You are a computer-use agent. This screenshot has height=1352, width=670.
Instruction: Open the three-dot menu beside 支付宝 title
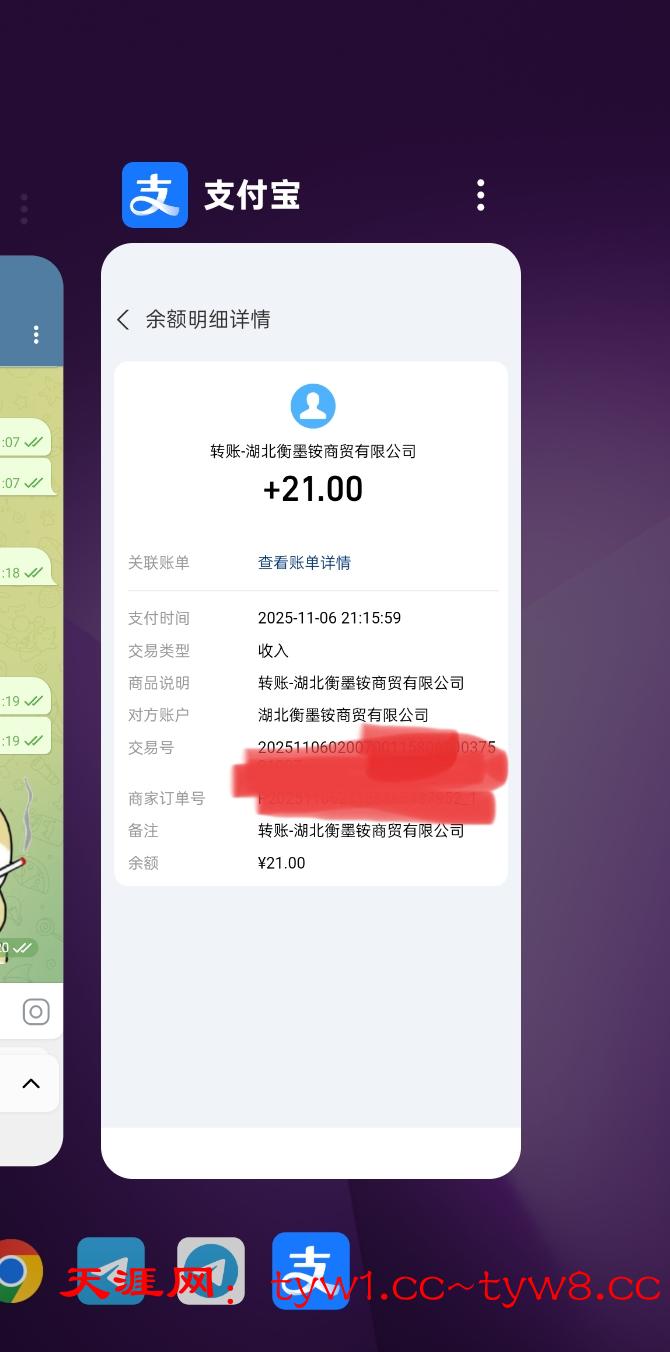(x=481, y=195)
